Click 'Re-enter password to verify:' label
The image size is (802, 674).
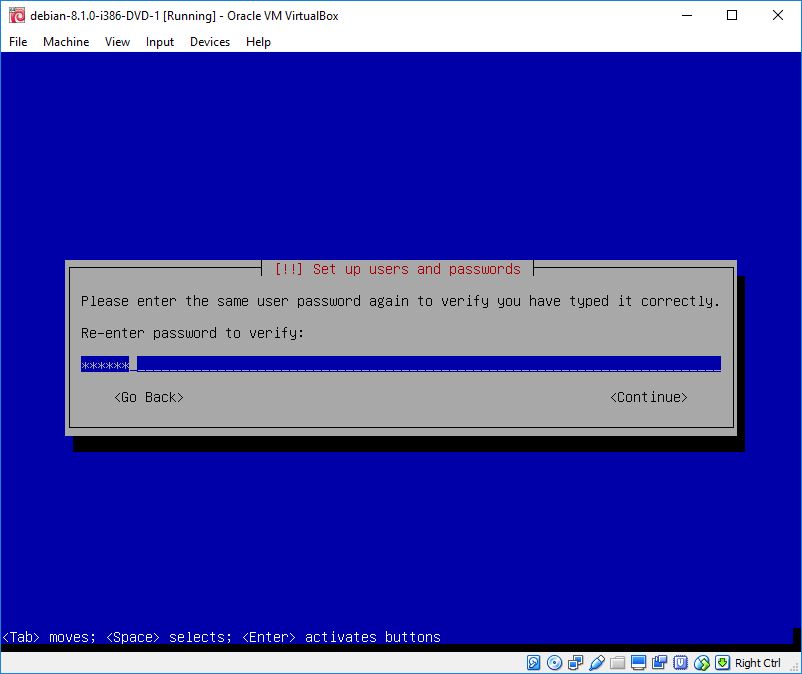[x=192, y=333]
